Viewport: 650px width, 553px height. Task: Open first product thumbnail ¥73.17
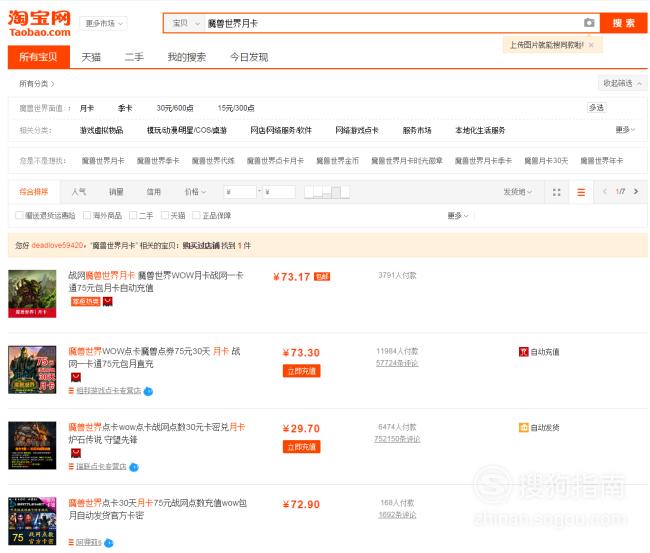[32, 294]
